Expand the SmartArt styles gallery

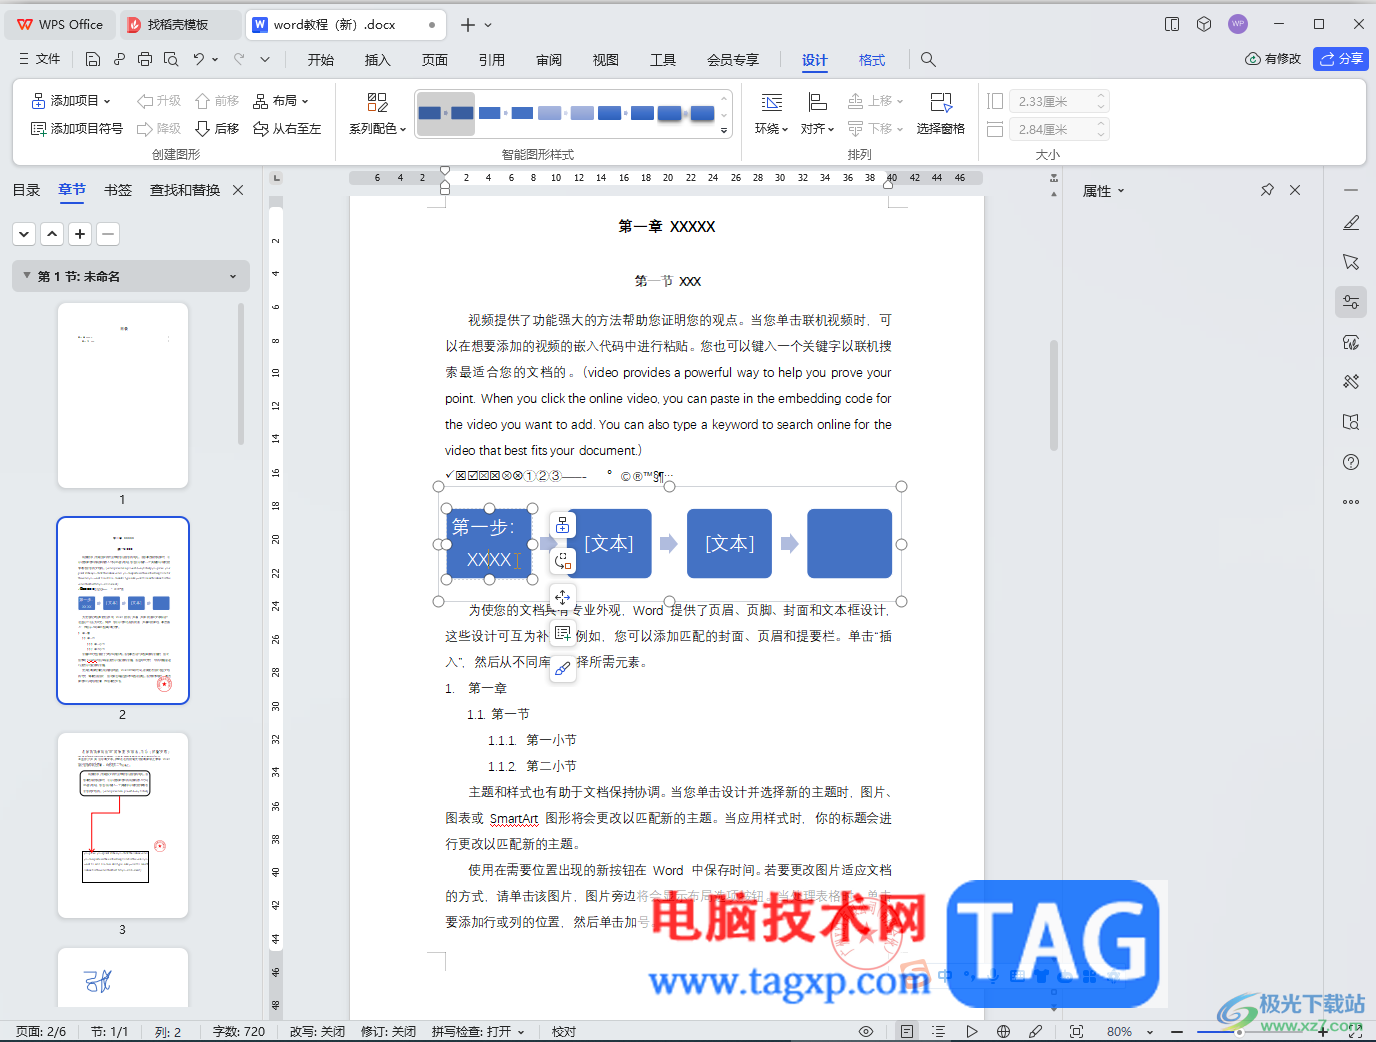(x=724, y=131)
